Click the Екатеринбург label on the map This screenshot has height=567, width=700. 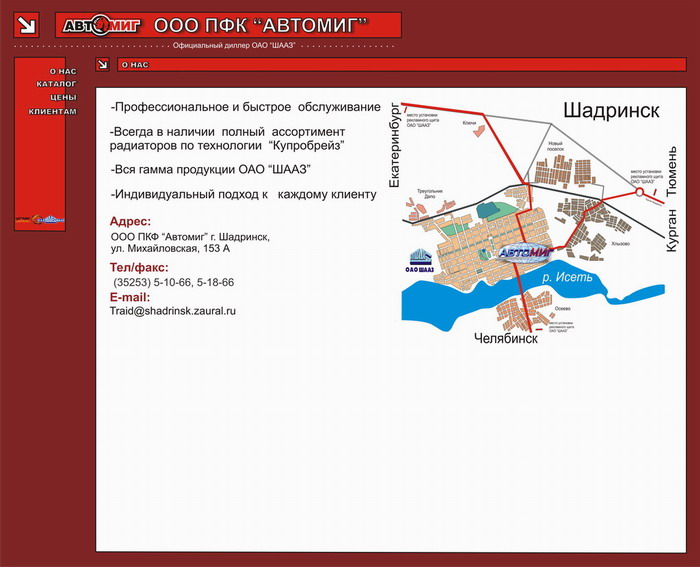(x=395, y=146)
